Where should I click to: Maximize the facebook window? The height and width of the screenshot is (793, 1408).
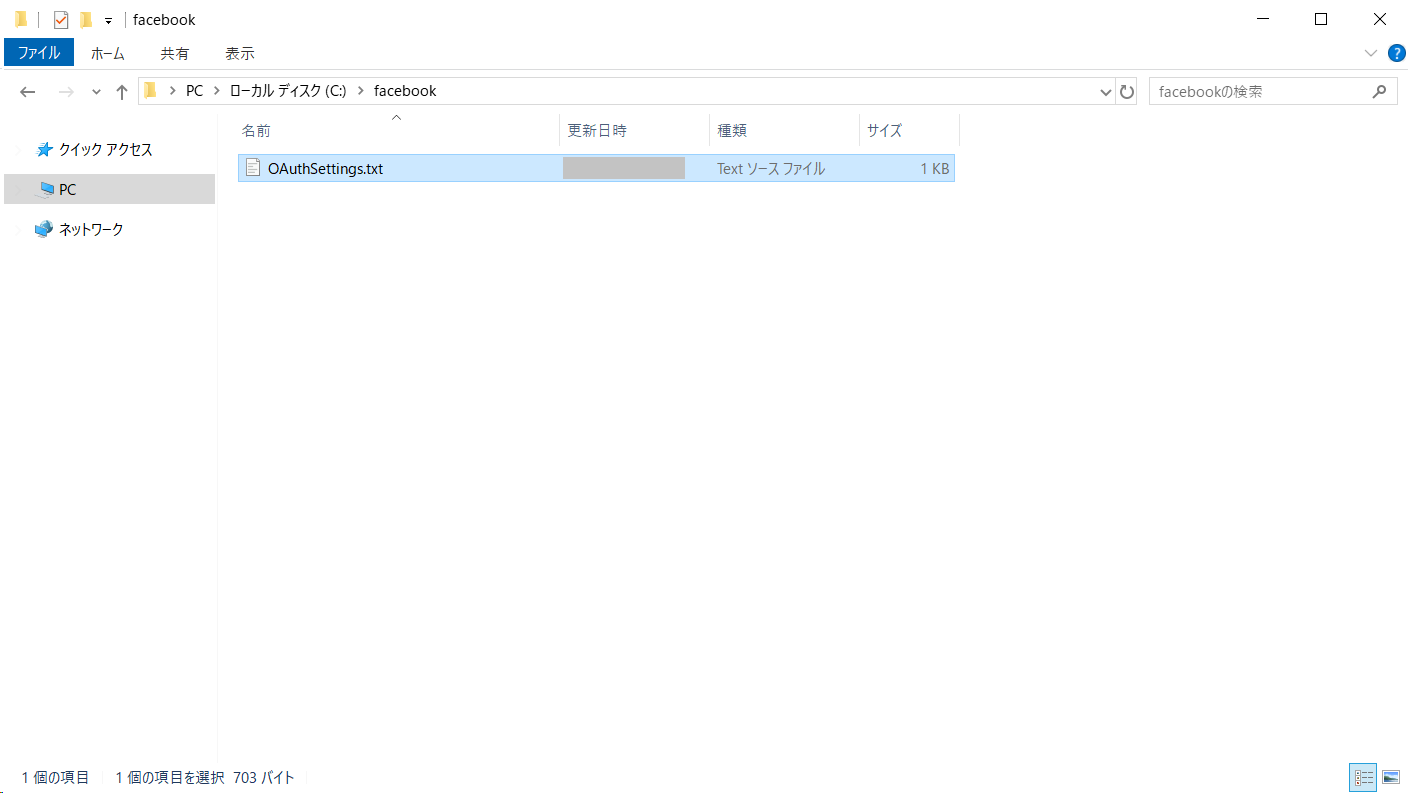[x=1321, y=19]
